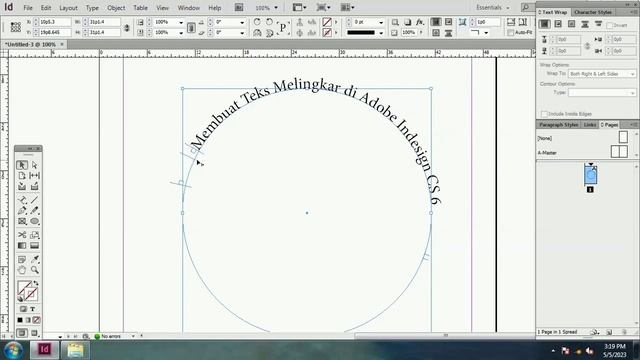Toggle Make All Settings the Same link in Text Wrap panel
This screenshot has width=640, height=360.
click(x=587, y=45)
